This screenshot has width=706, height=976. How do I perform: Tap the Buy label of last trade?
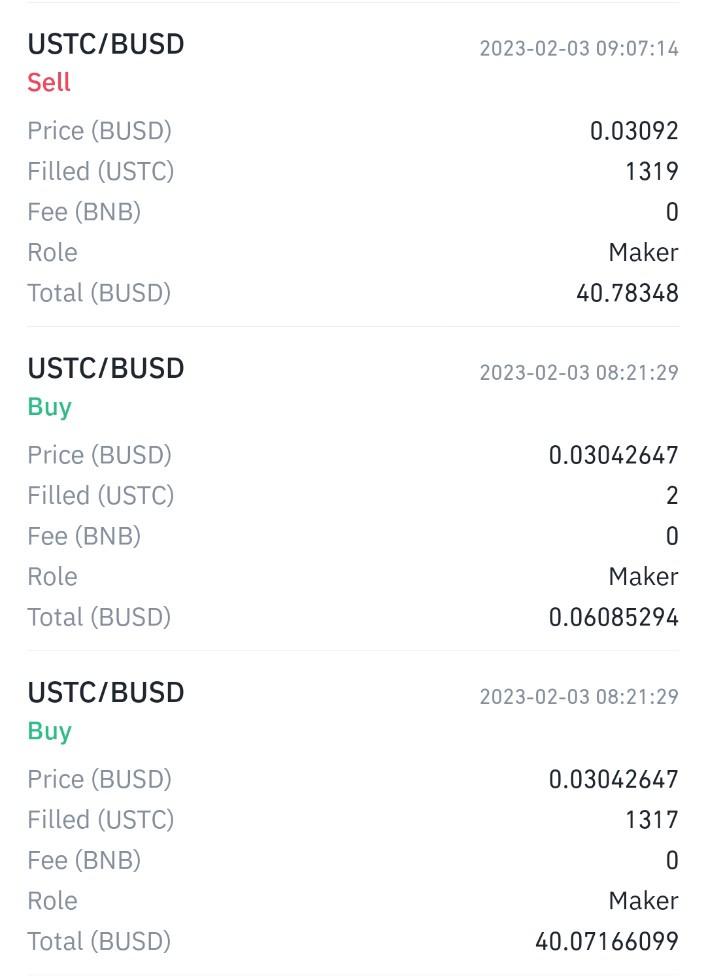[x=50, y=731]
